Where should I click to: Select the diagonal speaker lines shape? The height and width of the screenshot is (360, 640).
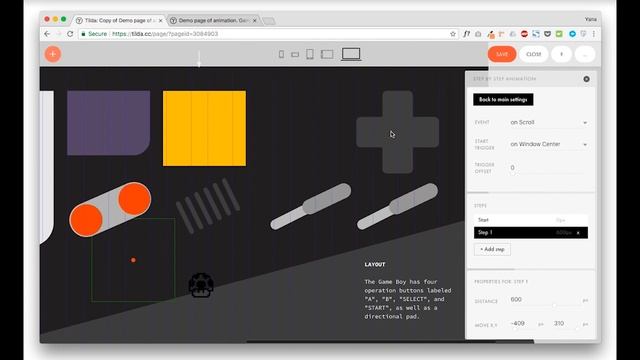point(208,205)
